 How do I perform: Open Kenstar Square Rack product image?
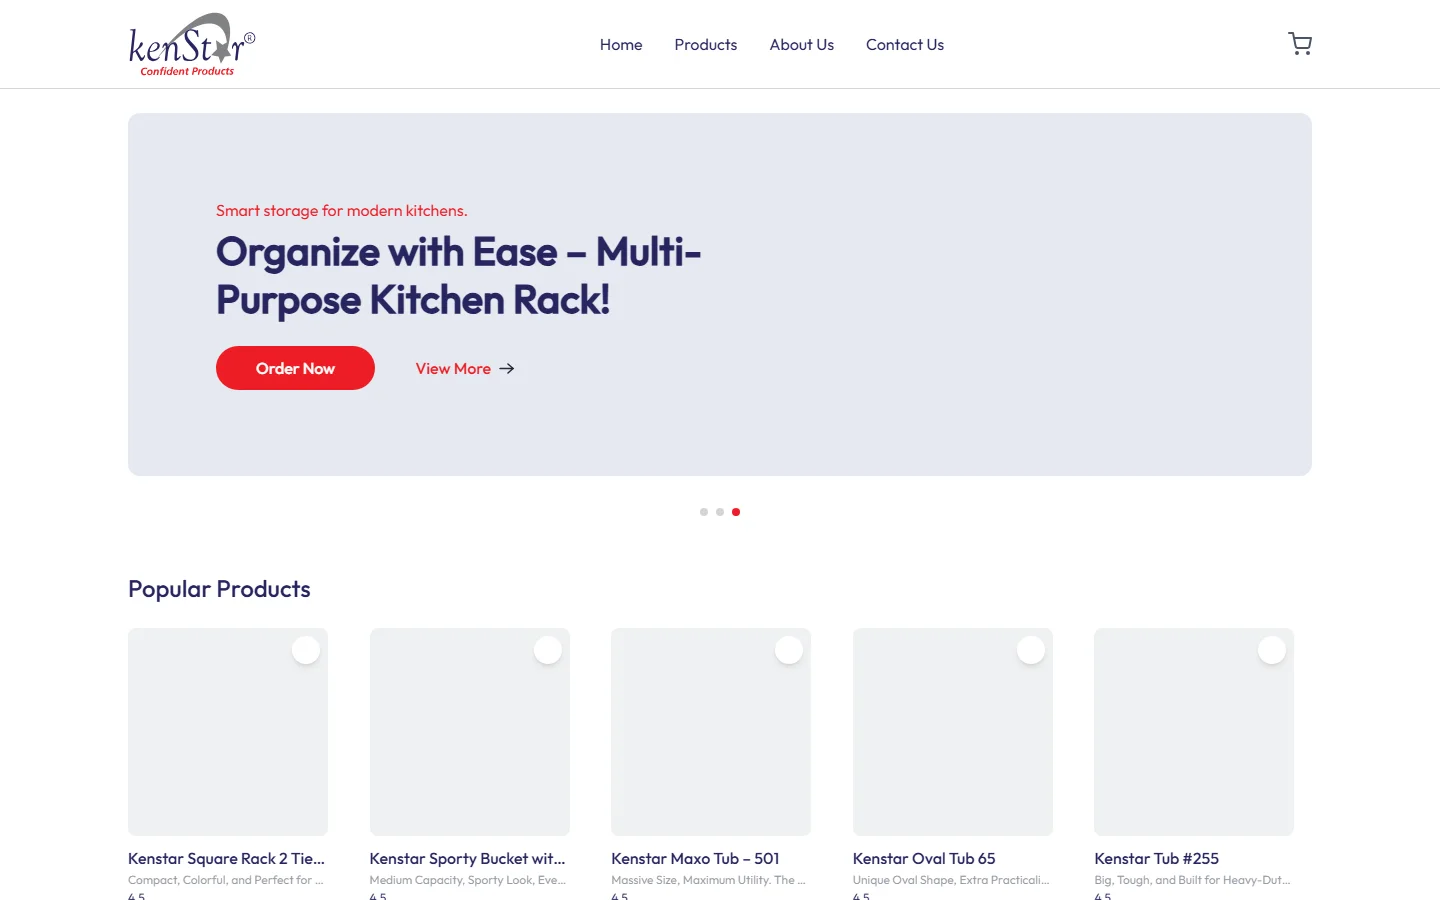pos(228,732)
